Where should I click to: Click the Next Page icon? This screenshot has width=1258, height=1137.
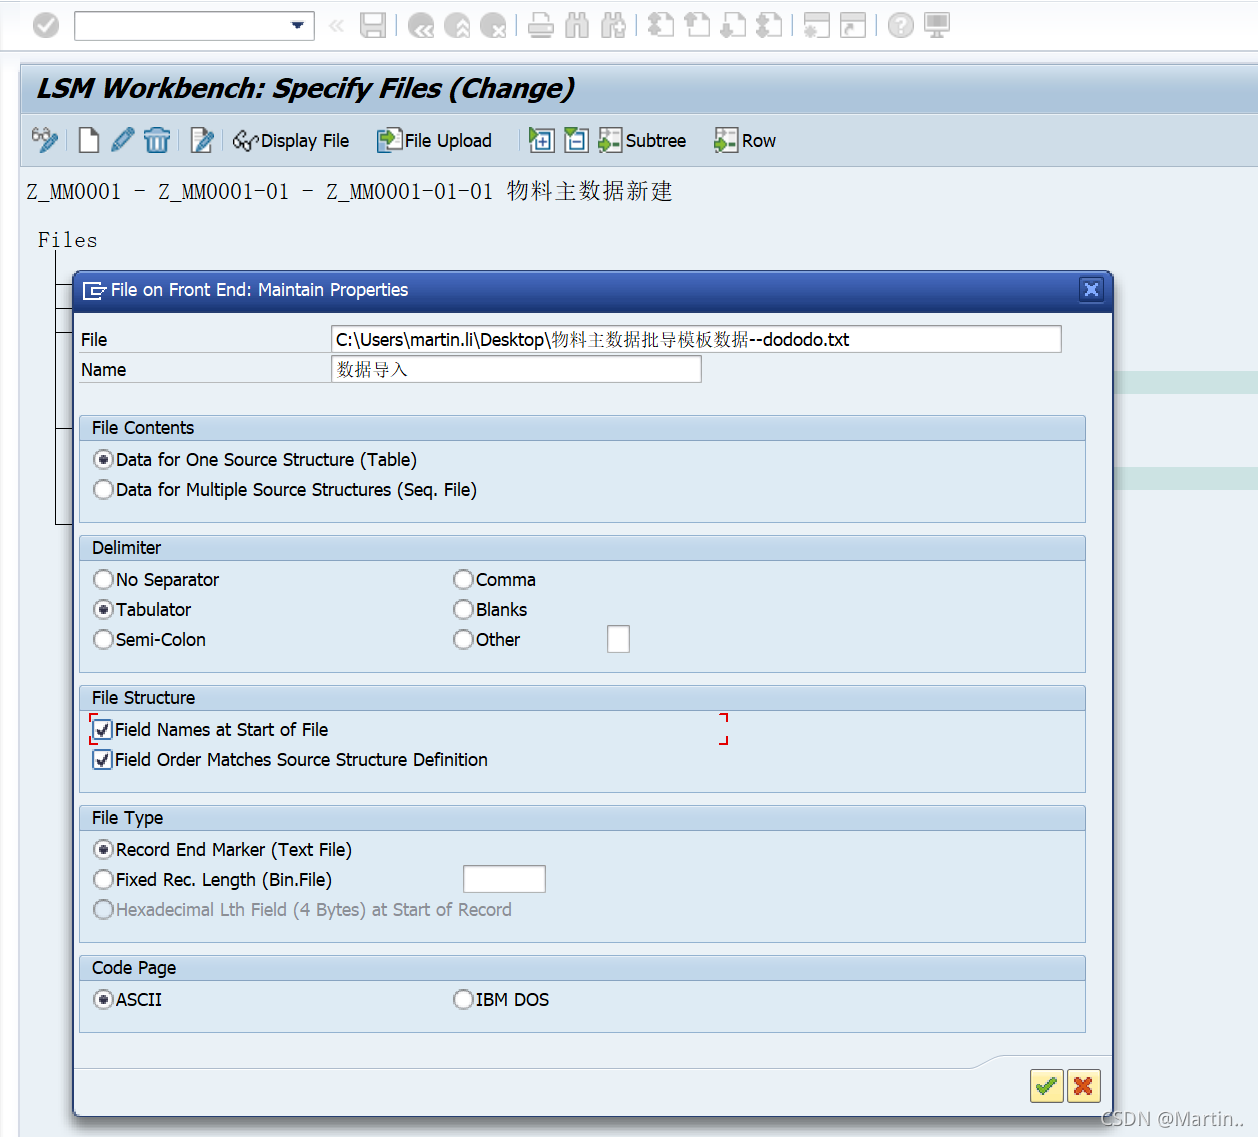click(x=733, y=25)
